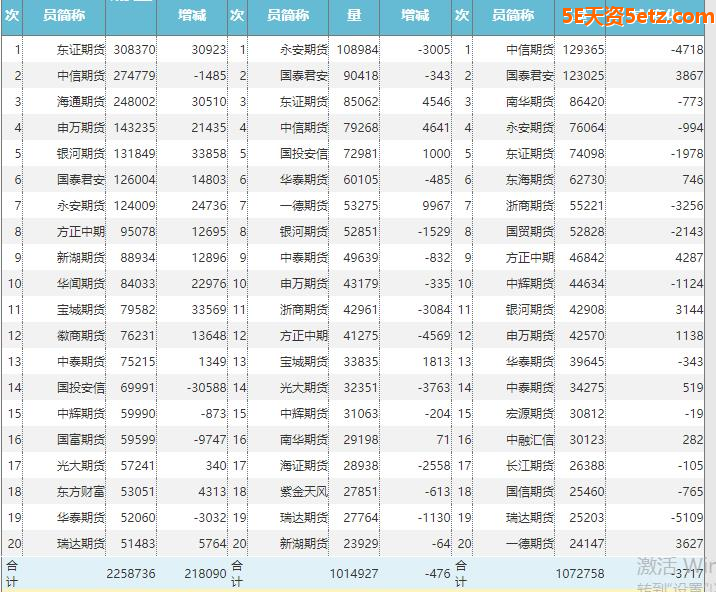
Task: Click the 88934 volume cell
Action: pyautogui.click(x=138, y=258)
